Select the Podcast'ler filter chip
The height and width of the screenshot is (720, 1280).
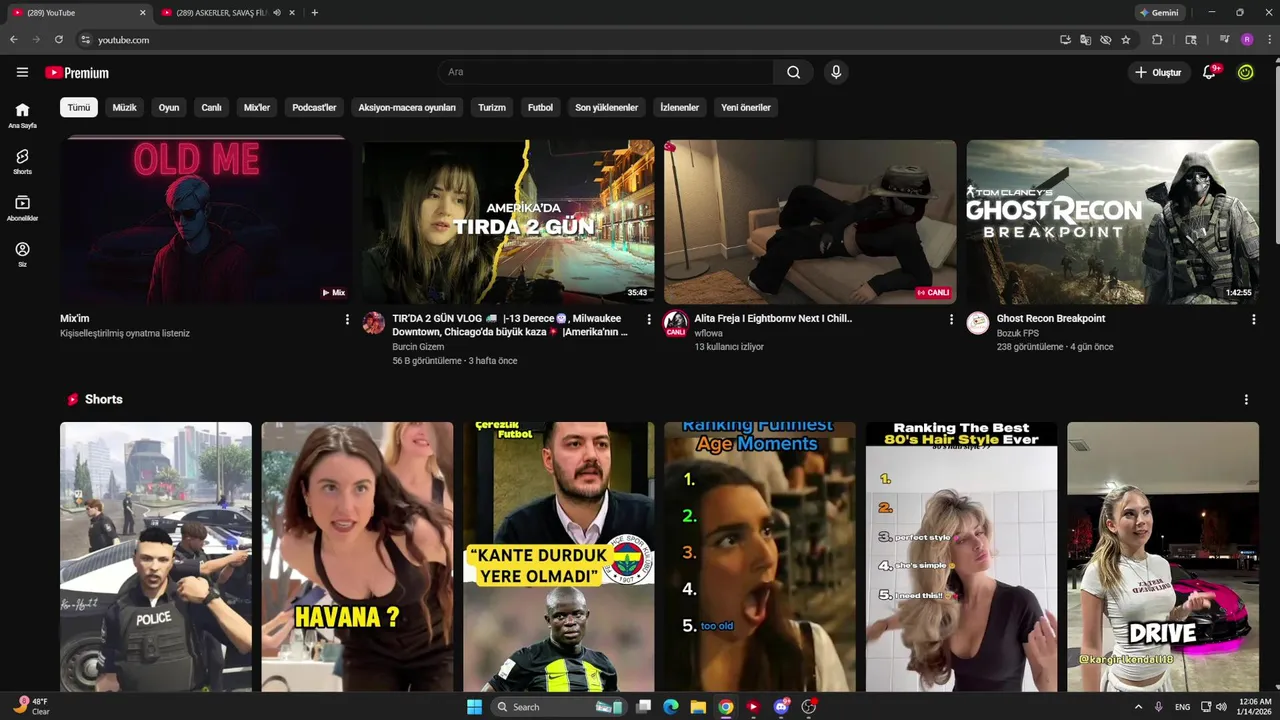coord(314,107)
